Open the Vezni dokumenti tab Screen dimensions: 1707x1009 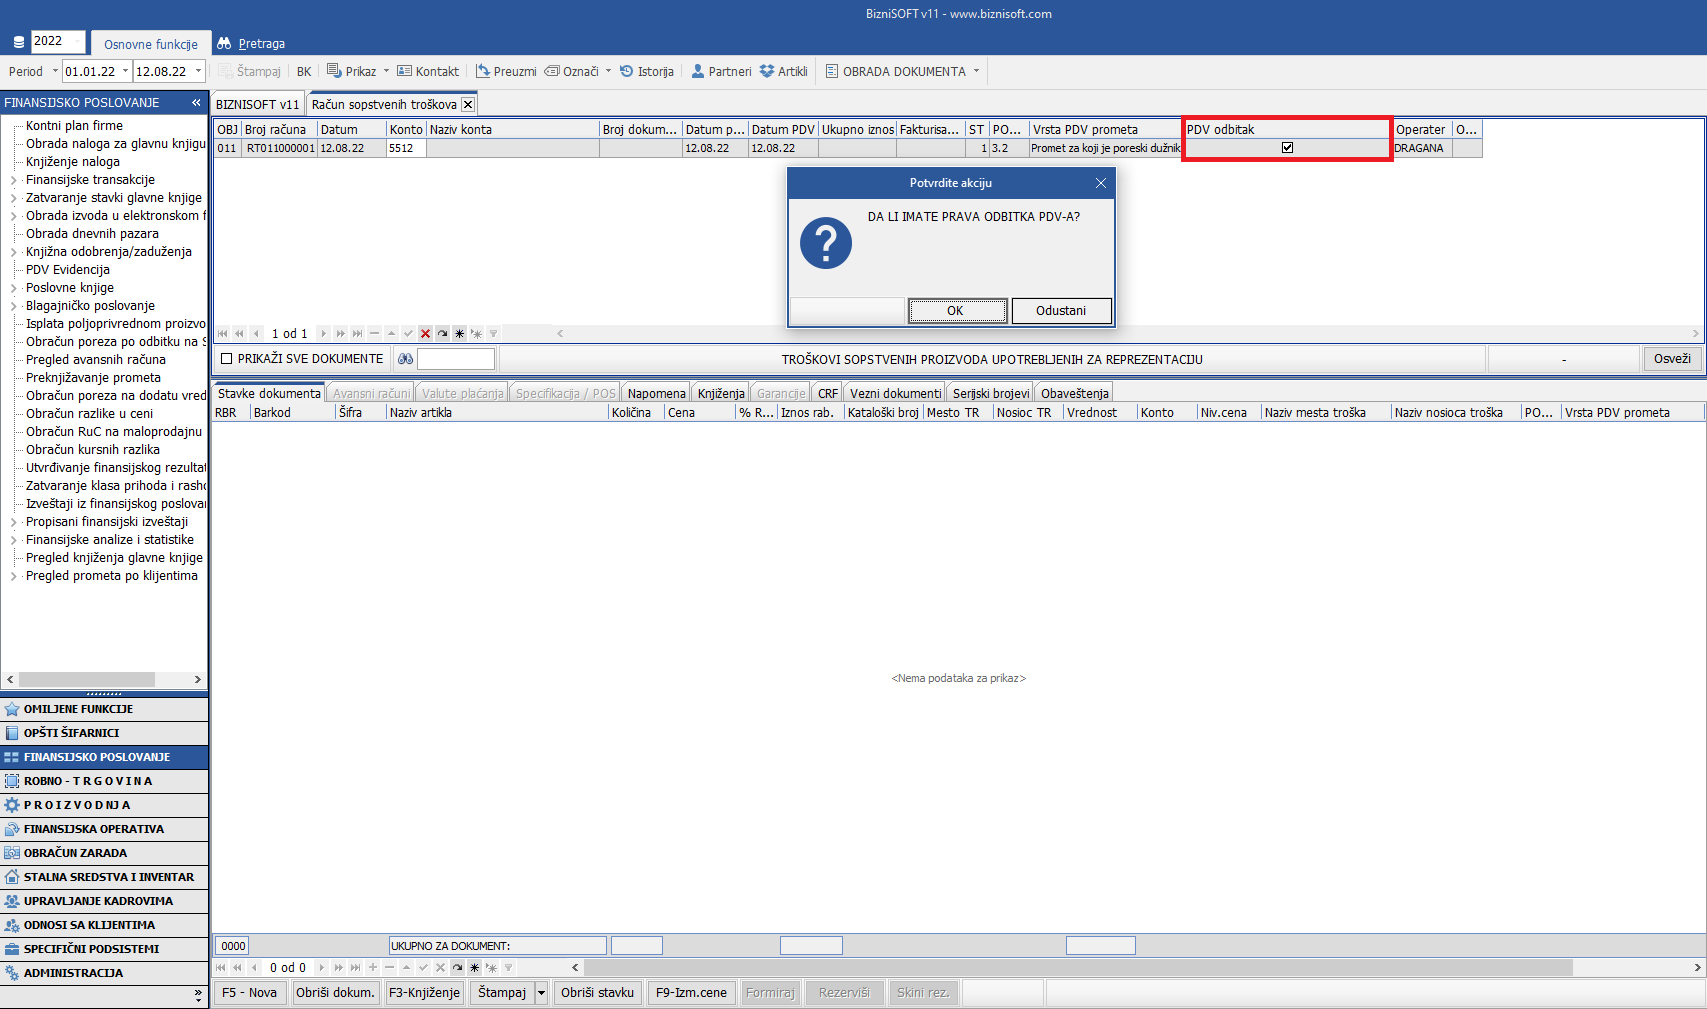[x=895, y=393]
